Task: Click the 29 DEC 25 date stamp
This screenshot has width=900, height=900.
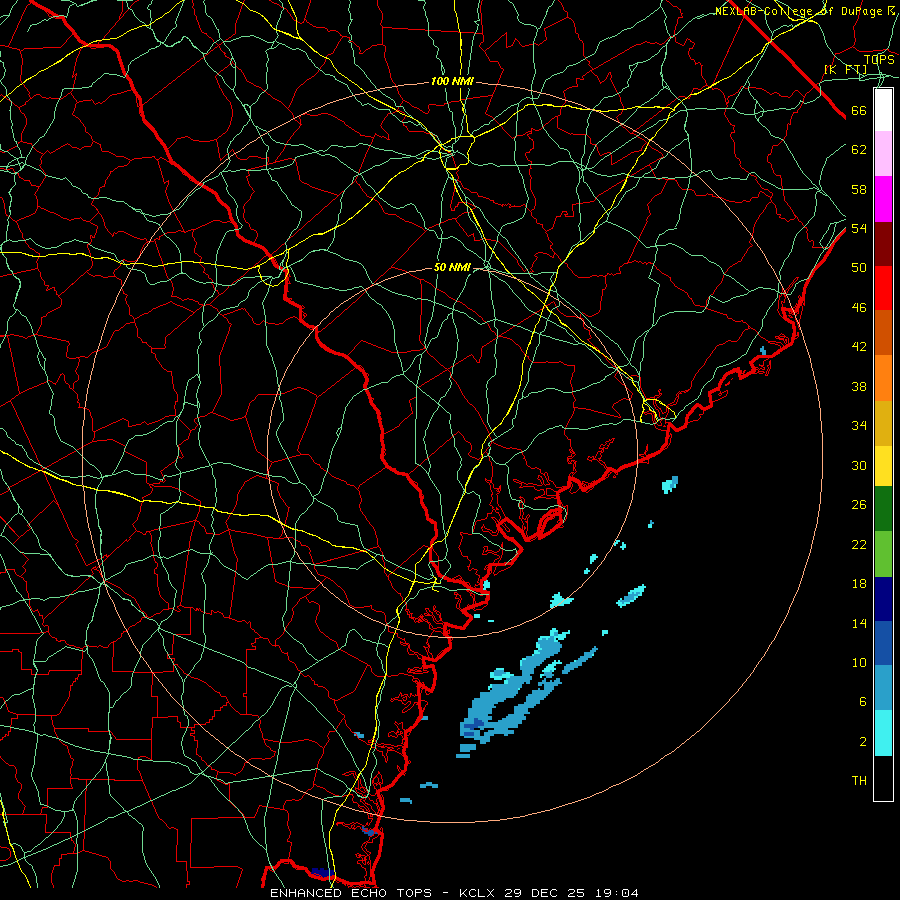Action: click(x=545, y=893)
